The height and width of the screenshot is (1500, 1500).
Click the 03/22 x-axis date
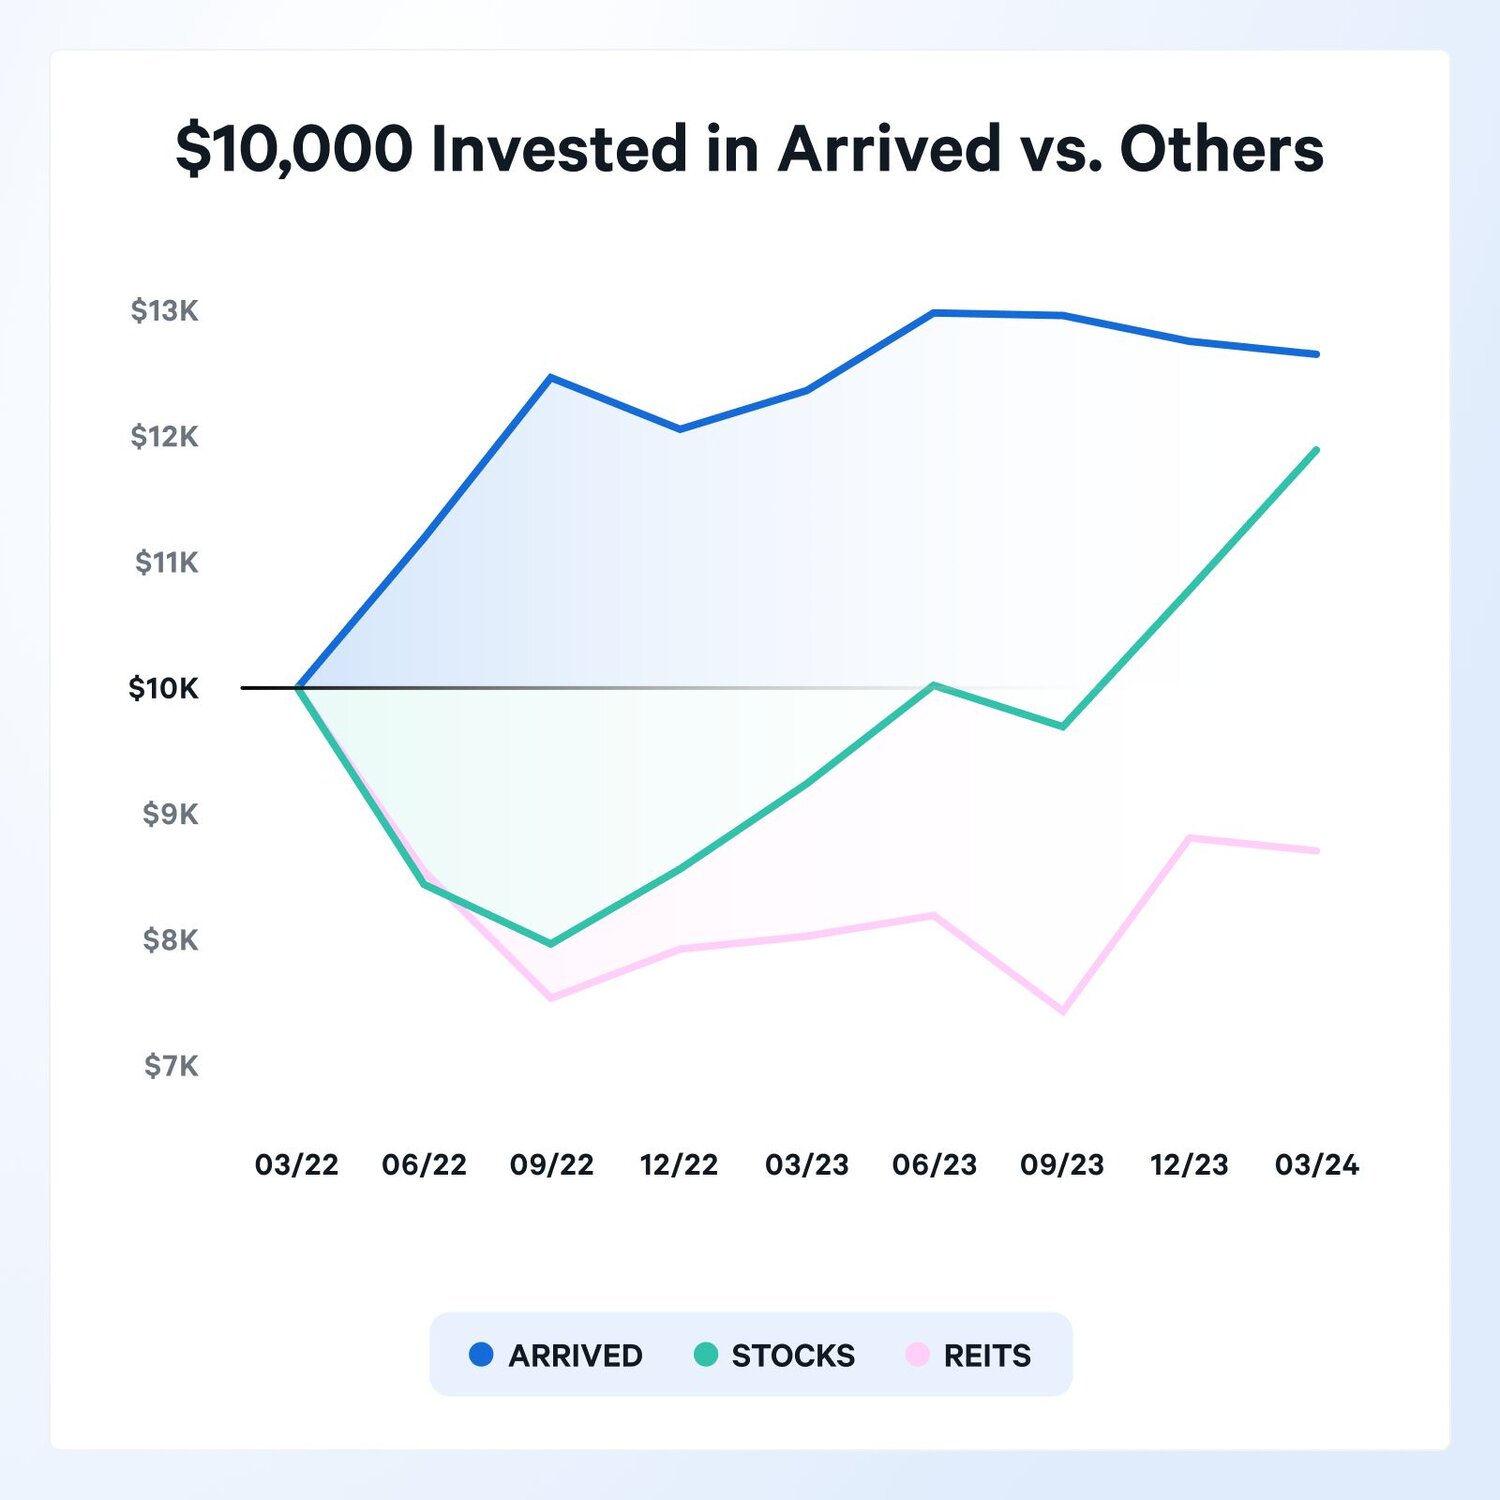pyautogui.click(x=296, y=1164)
